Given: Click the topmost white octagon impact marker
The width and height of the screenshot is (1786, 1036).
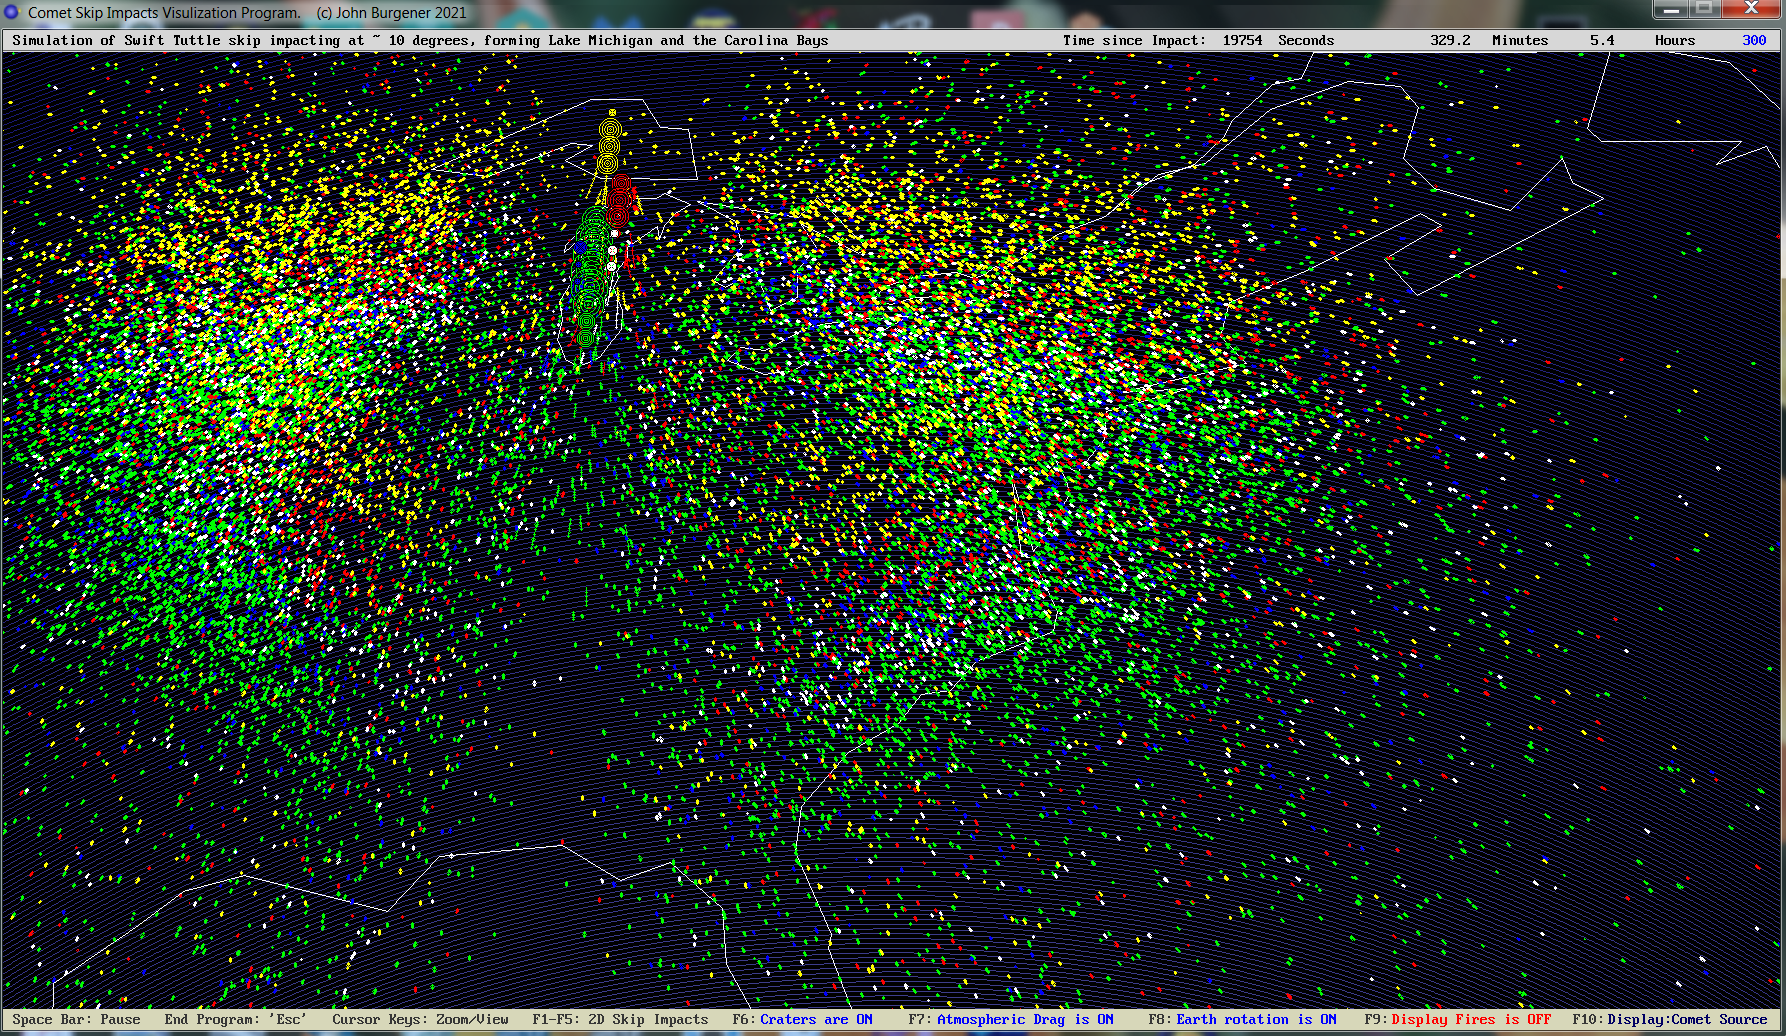Looking at the screenshot, I should [614, 234].
